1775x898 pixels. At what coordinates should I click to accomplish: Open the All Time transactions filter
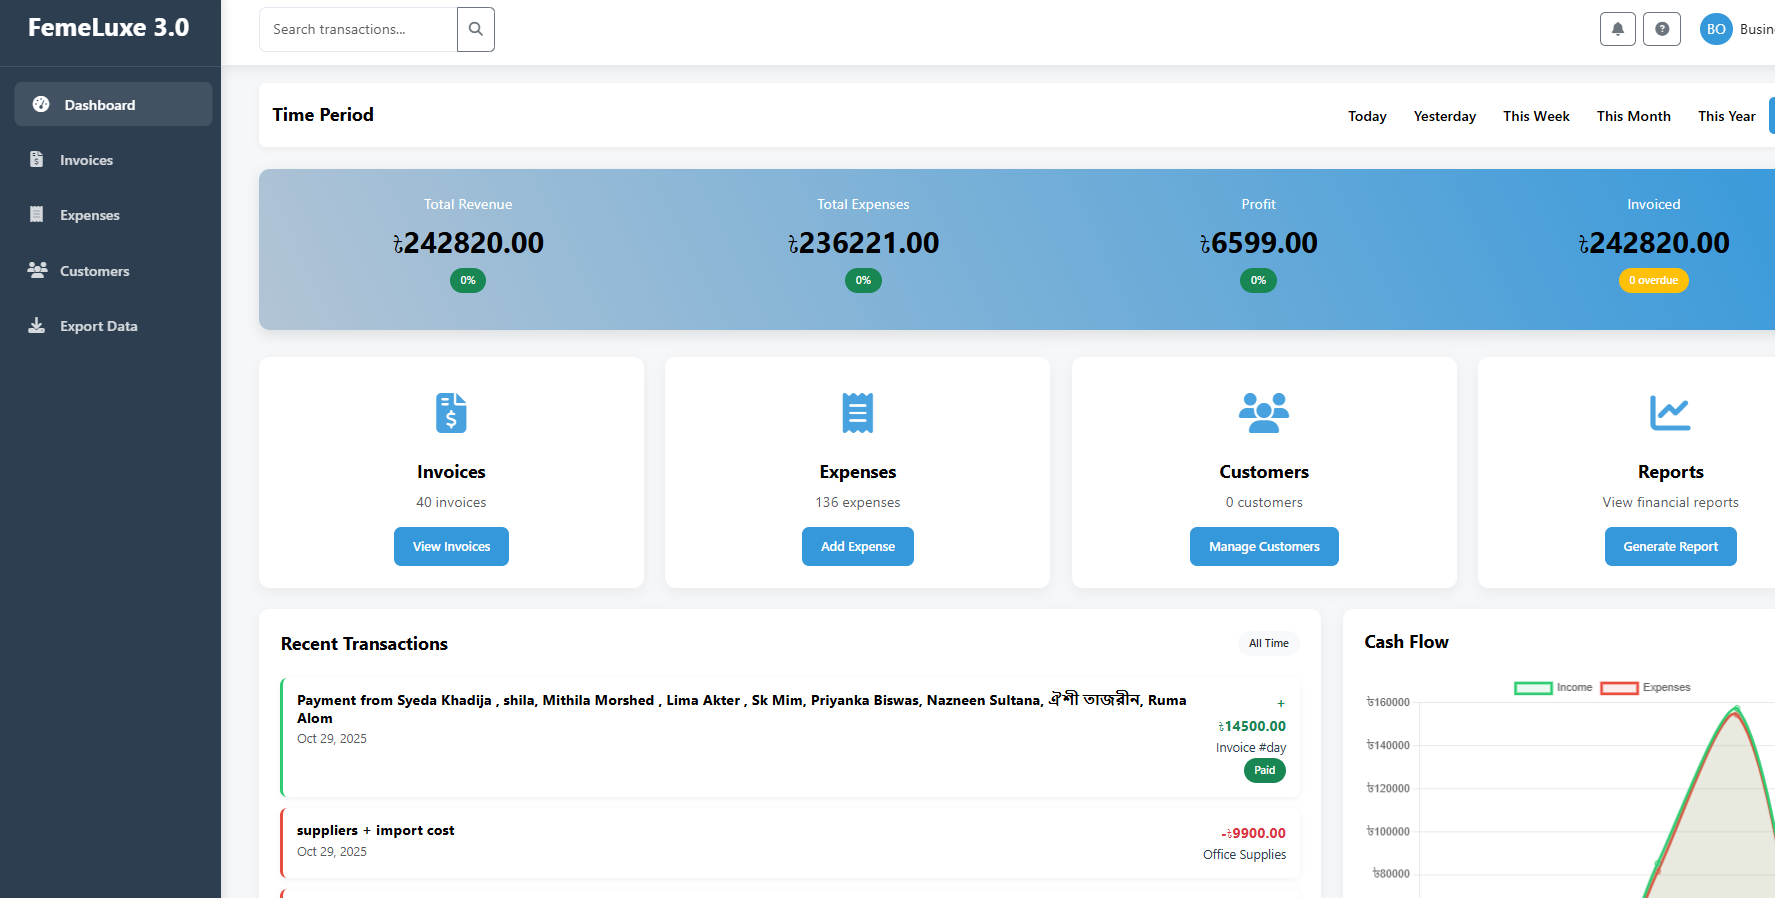pyautogui.click(x=1268, y=643)
